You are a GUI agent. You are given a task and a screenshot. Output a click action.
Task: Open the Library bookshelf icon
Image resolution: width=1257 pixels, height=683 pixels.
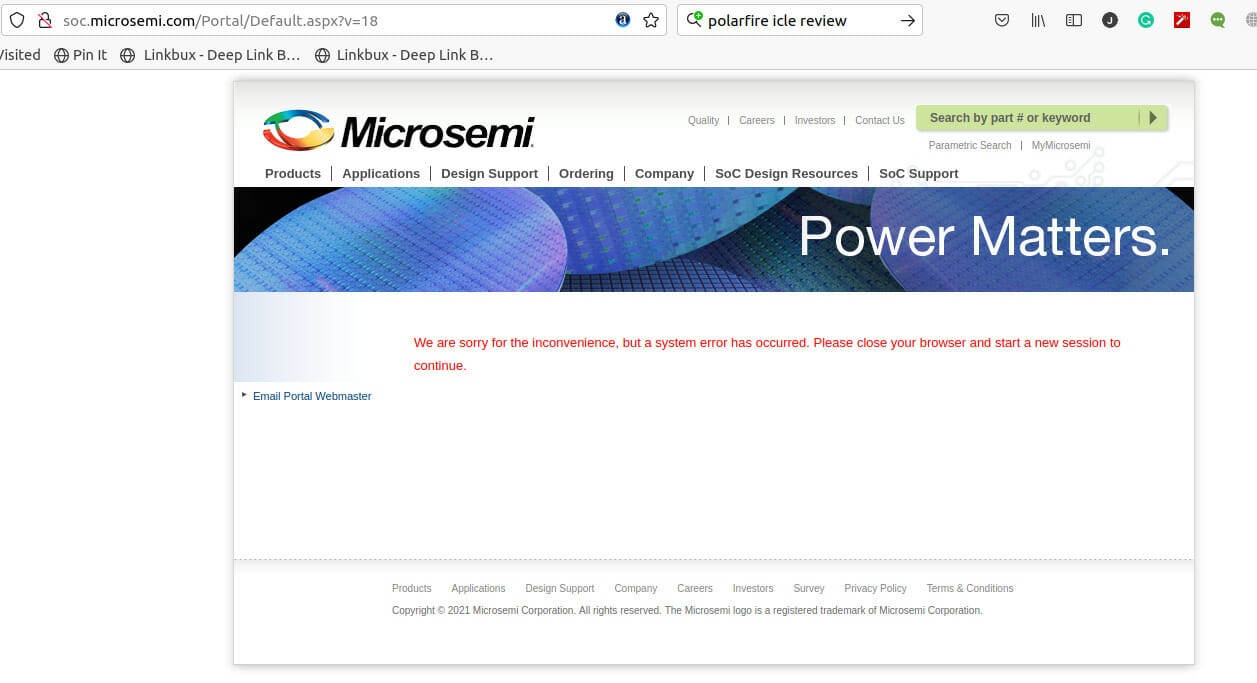point(1038,20)
